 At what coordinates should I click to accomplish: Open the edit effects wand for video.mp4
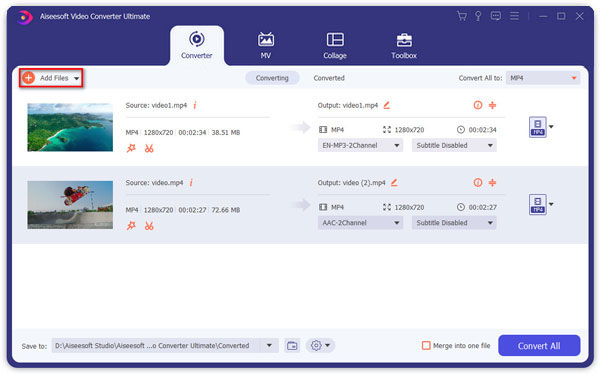(x=131, y=226)
